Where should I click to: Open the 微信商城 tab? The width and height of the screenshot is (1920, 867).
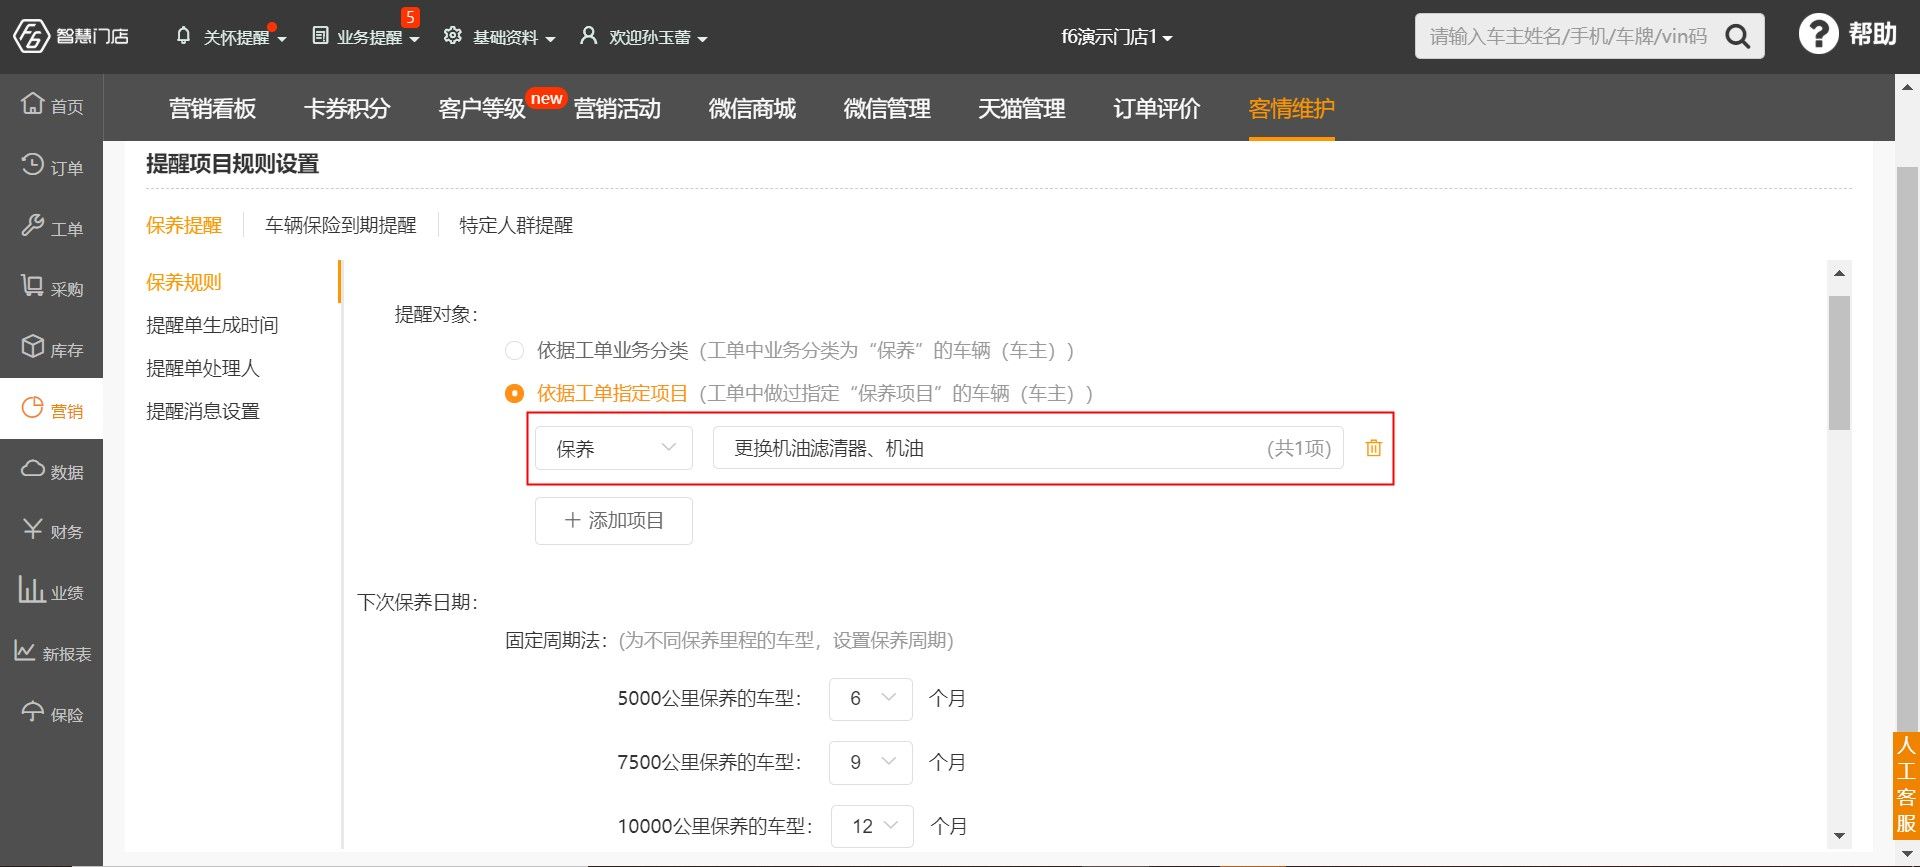coord(752,108)
